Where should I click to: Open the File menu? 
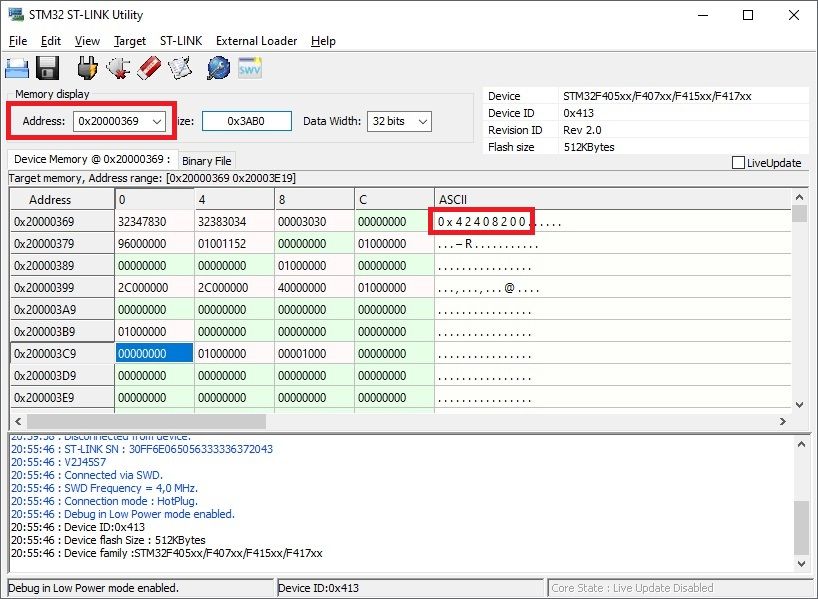(x=18, y=41)
